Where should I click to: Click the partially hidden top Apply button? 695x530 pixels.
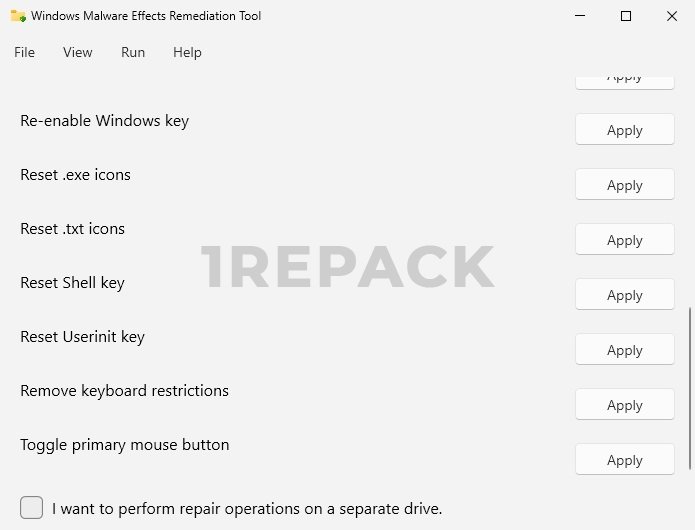click(624, 80)
